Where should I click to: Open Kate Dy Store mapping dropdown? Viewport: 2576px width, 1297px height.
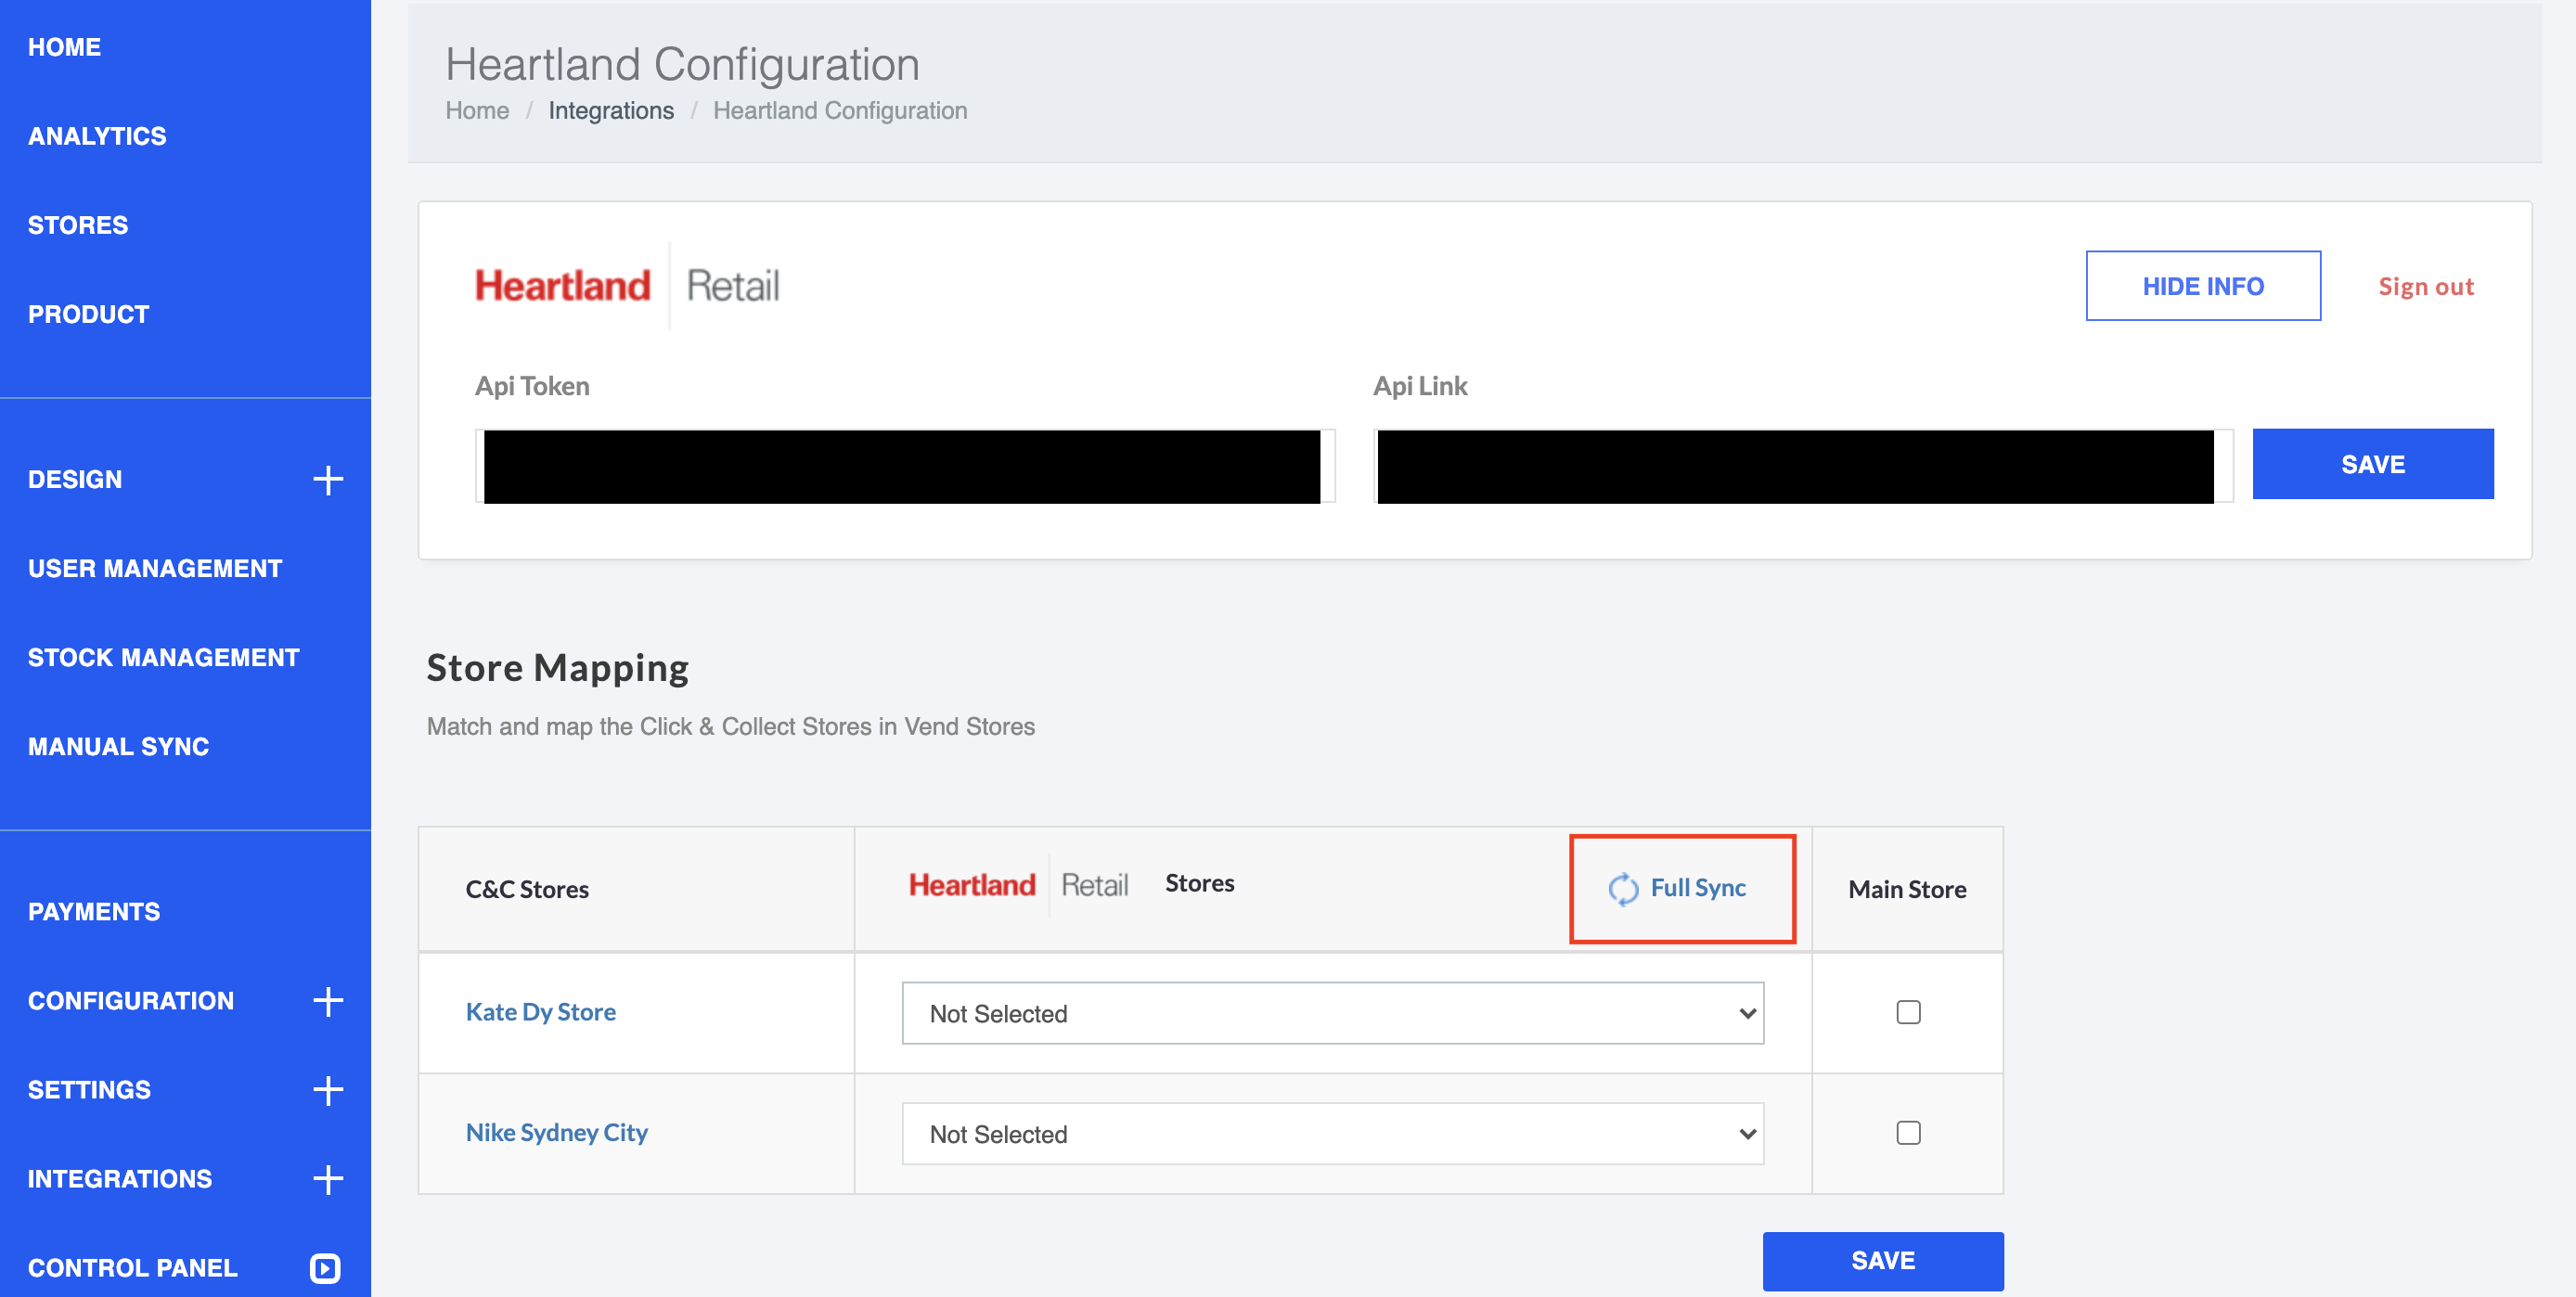pos(1332,1013)
